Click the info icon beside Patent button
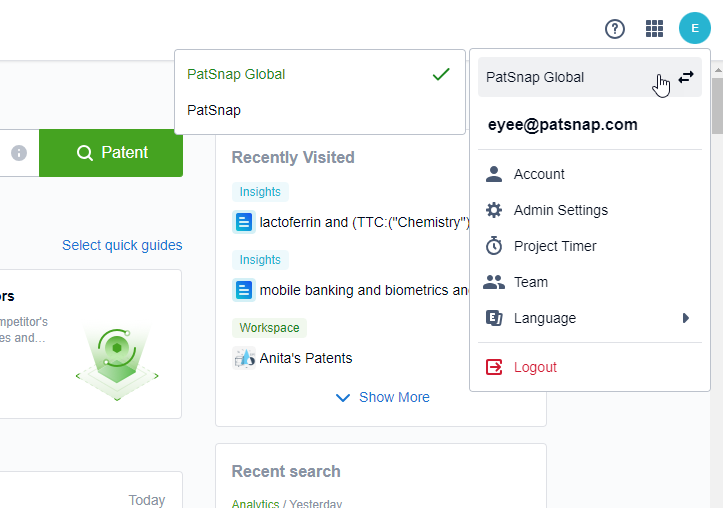This screenshot has height=508, width=723. [x=19, y=153]
